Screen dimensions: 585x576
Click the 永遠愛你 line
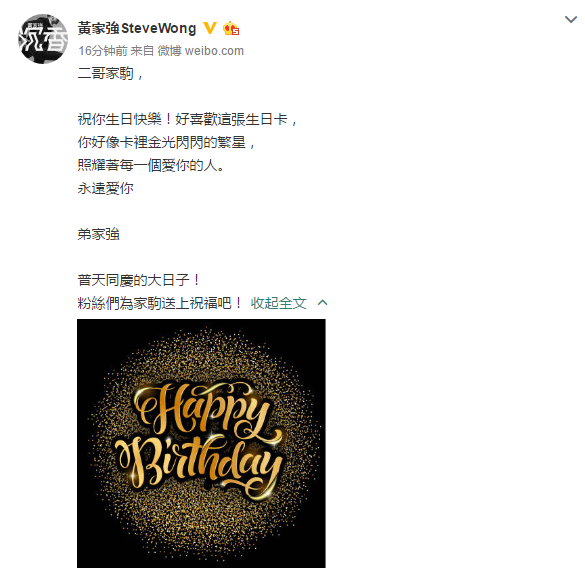[x=106, y=188]
